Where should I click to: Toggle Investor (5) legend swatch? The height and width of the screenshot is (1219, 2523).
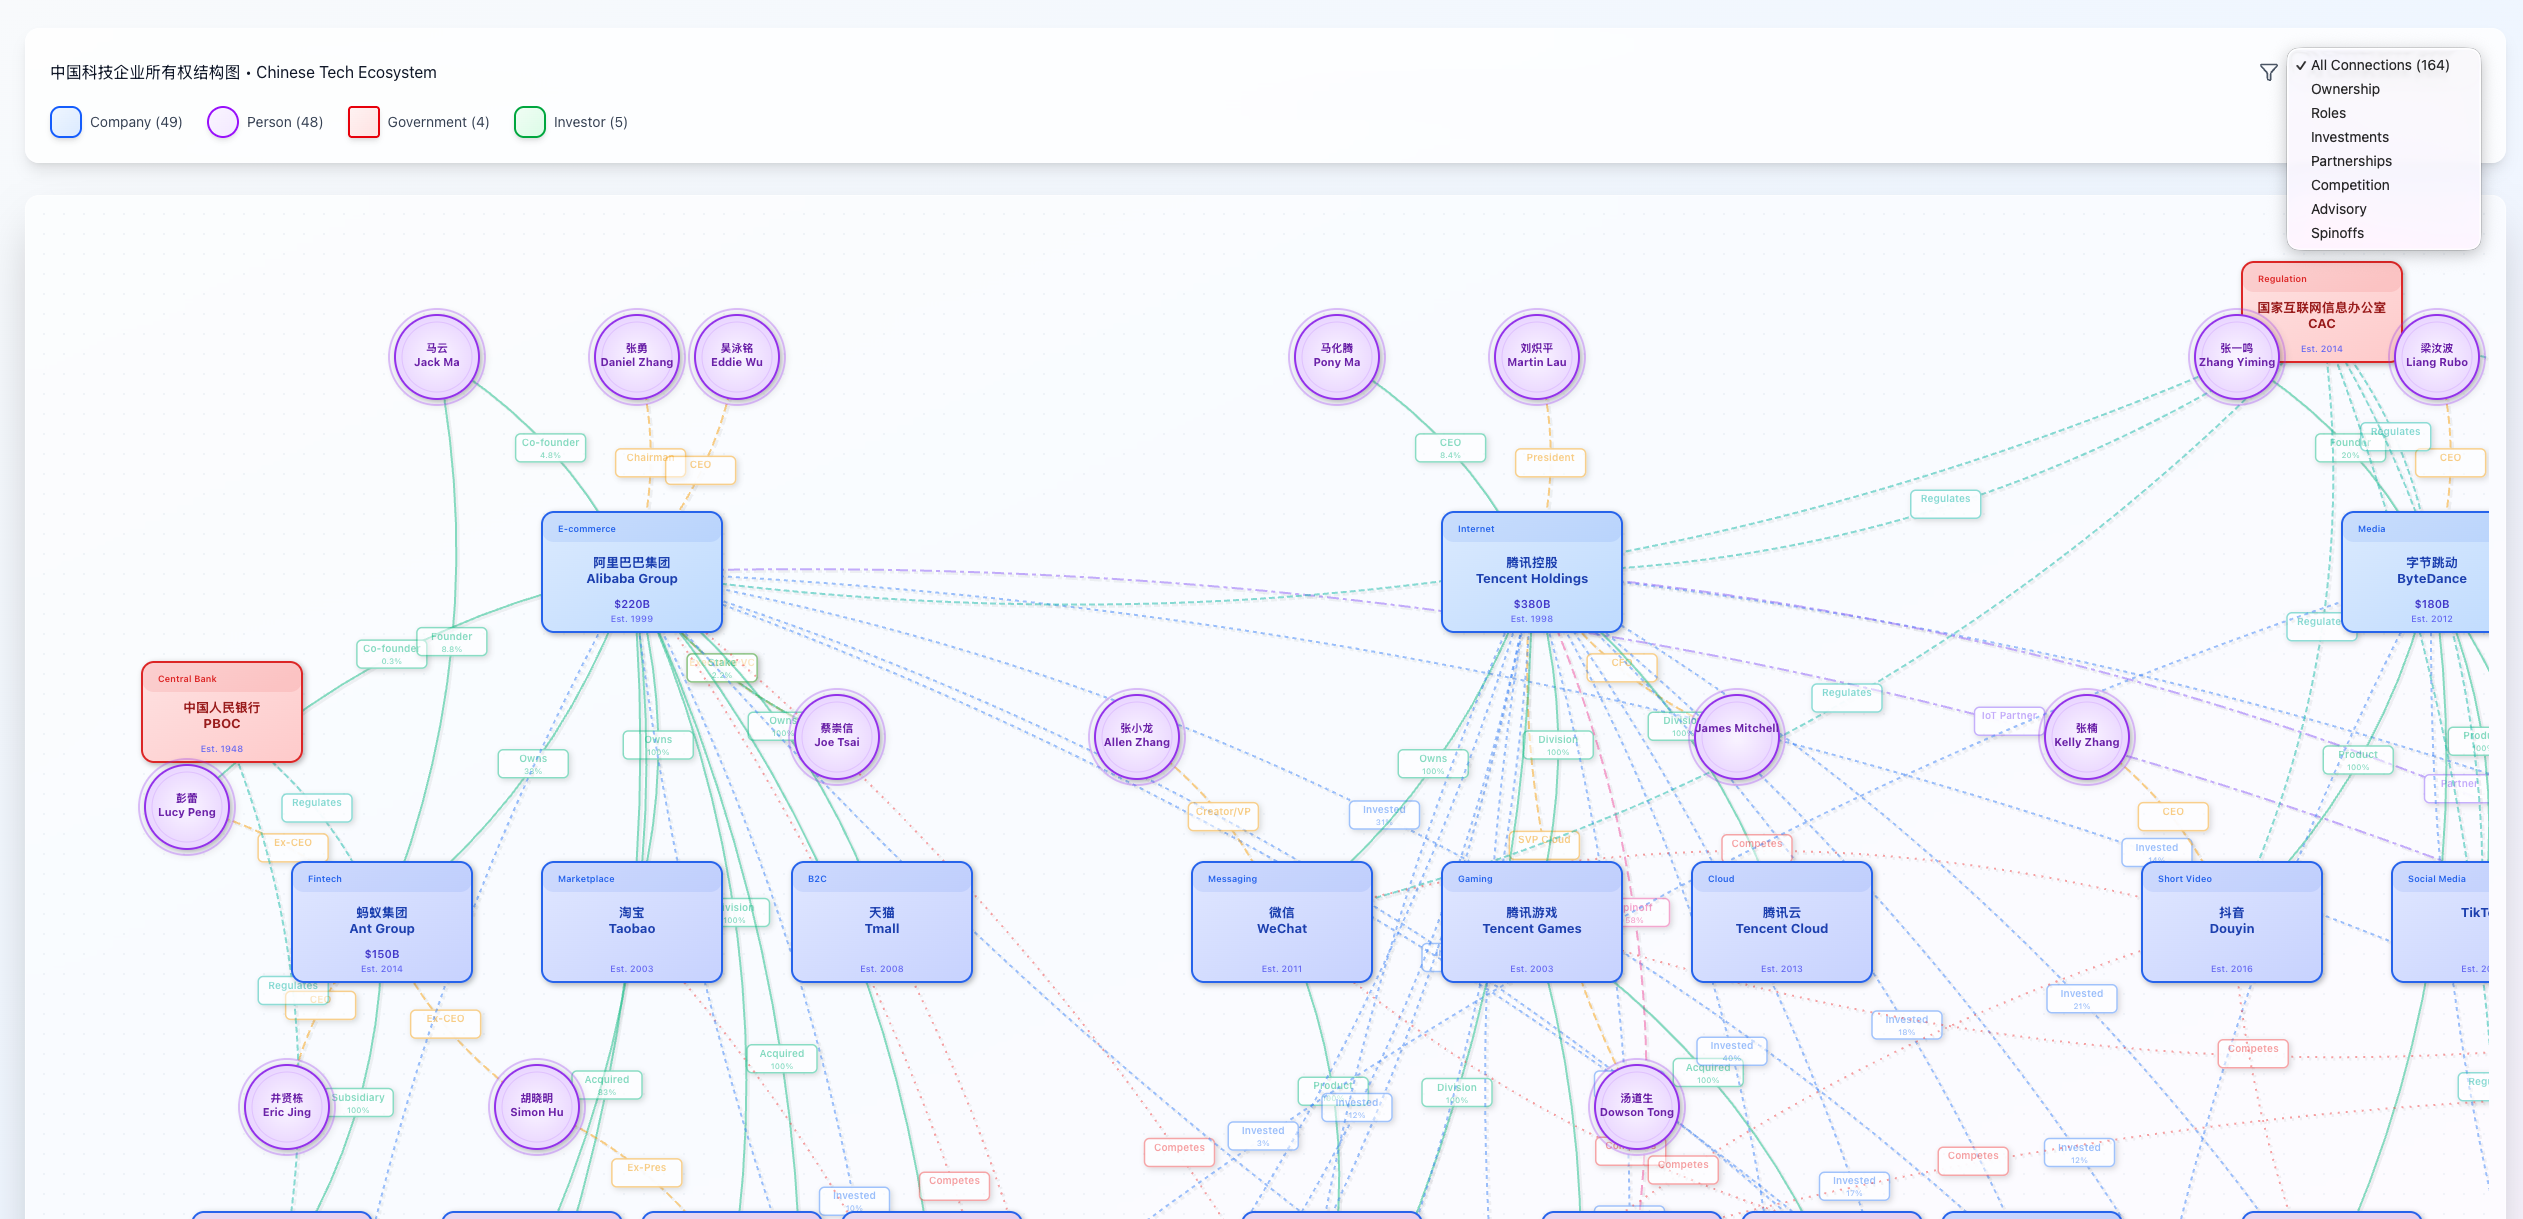[530, 122]
